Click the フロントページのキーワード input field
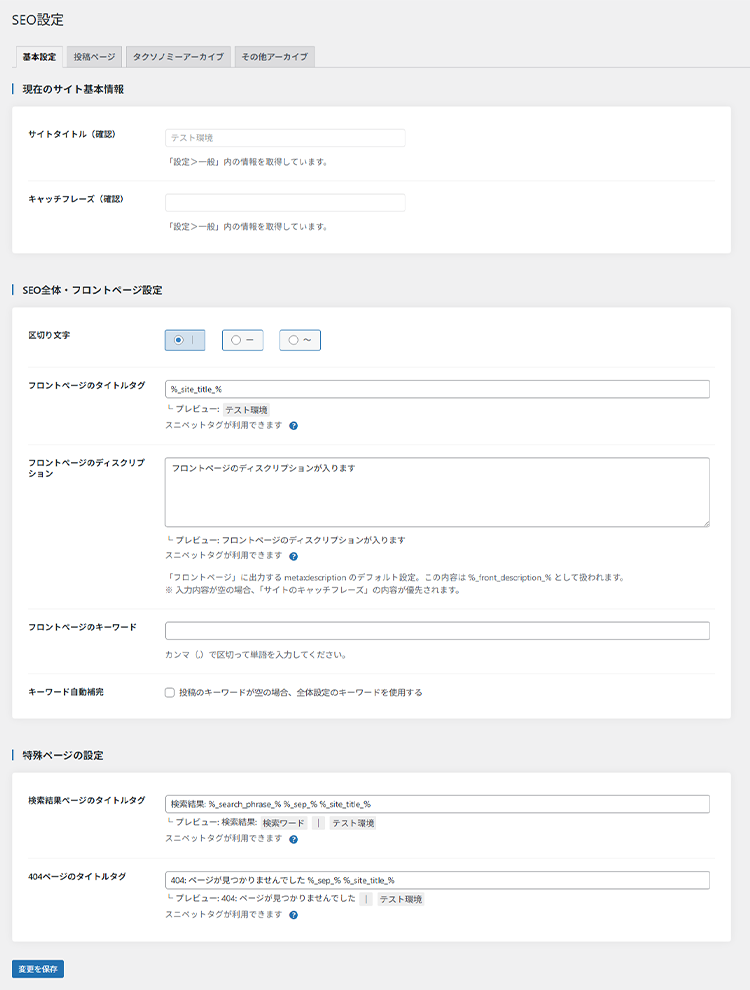The height and width of the screenshot is (990, 750). click(x=437, y=630)
